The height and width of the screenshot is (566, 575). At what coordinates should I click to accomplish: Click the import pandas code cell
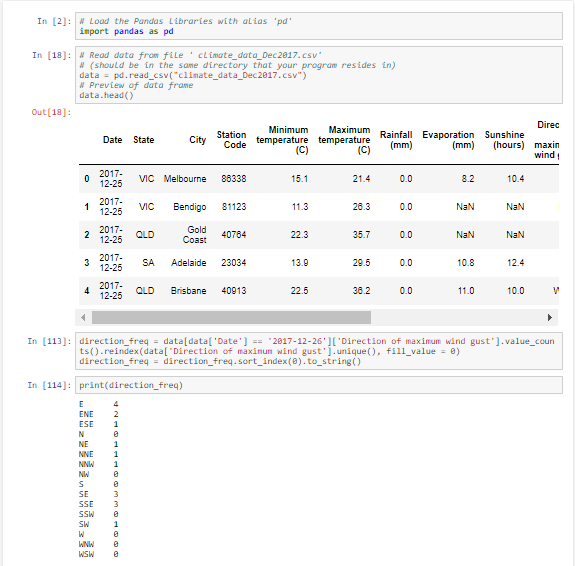(319, 26)
